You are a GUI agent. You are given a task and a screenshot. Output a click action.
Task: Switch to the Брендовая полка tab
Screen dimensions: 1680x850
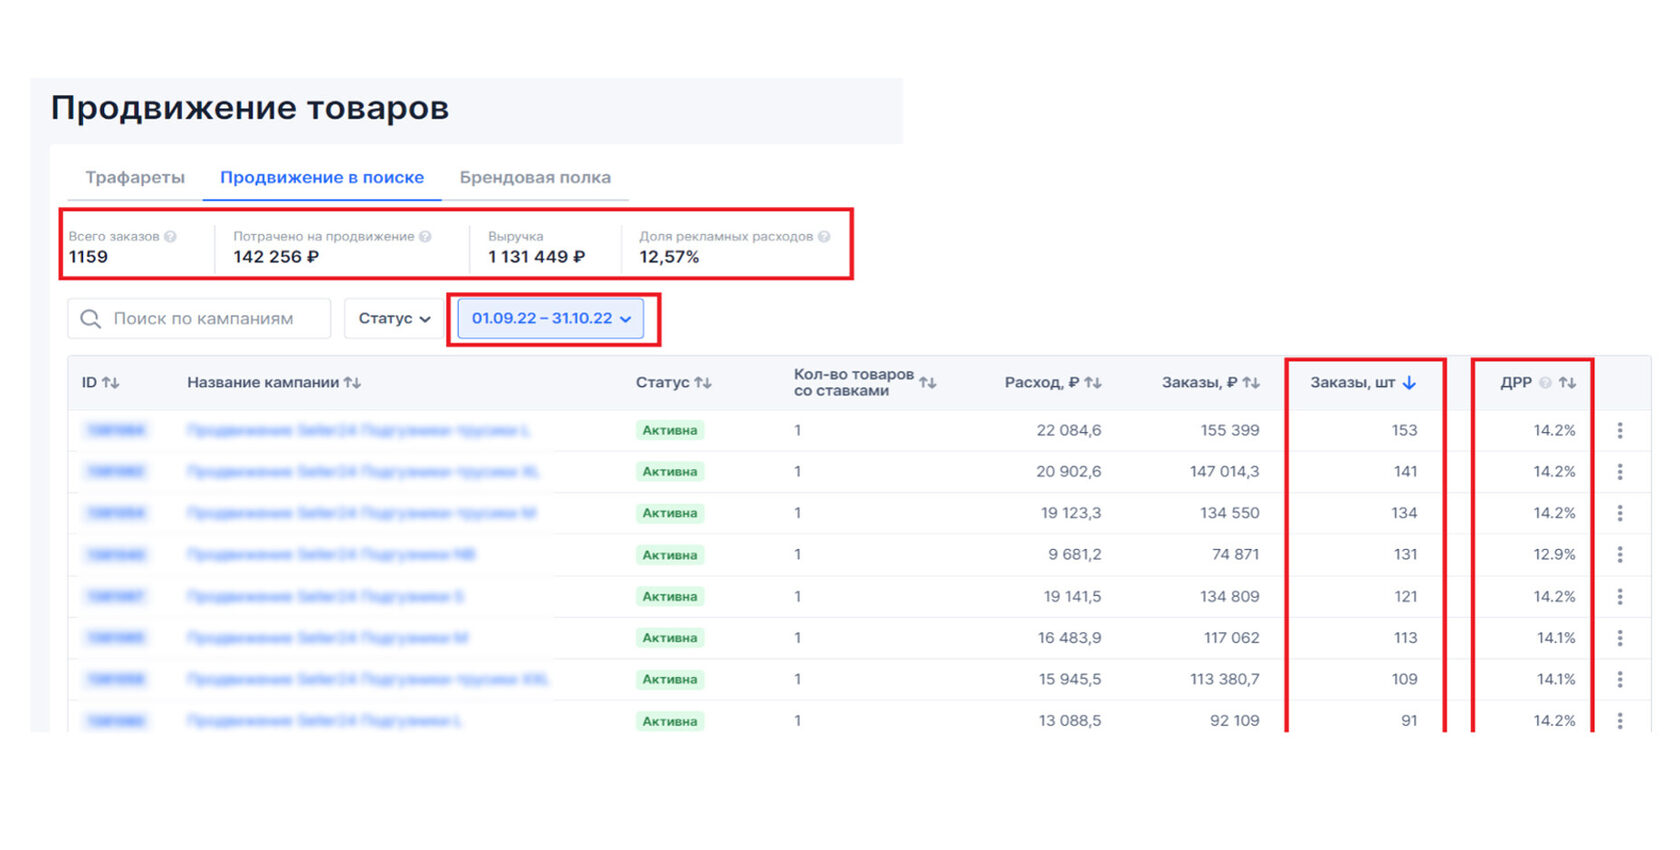click(535, 177)
